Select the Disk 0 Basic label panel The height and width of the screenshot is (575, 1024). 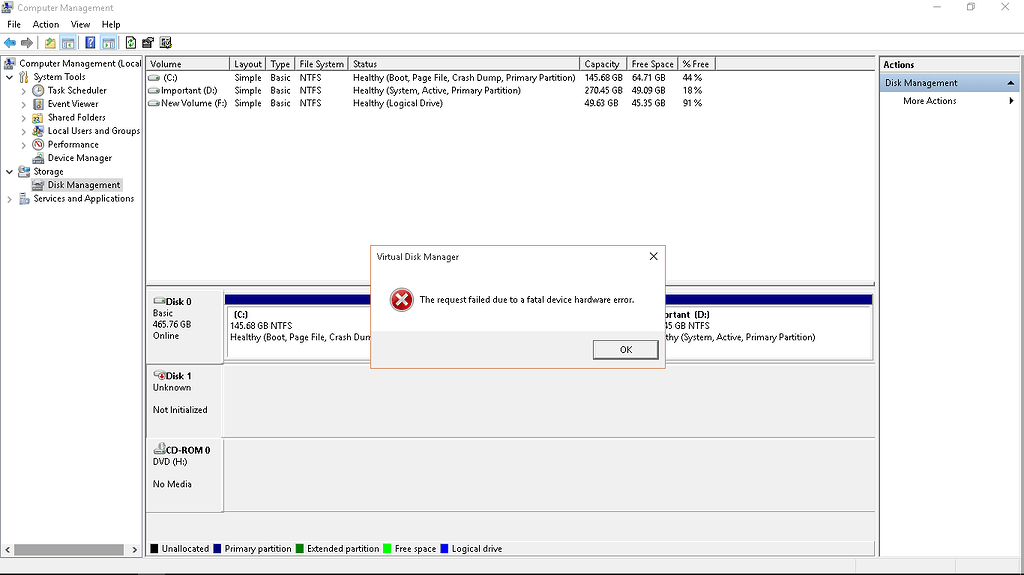click(x=185, y=326)
